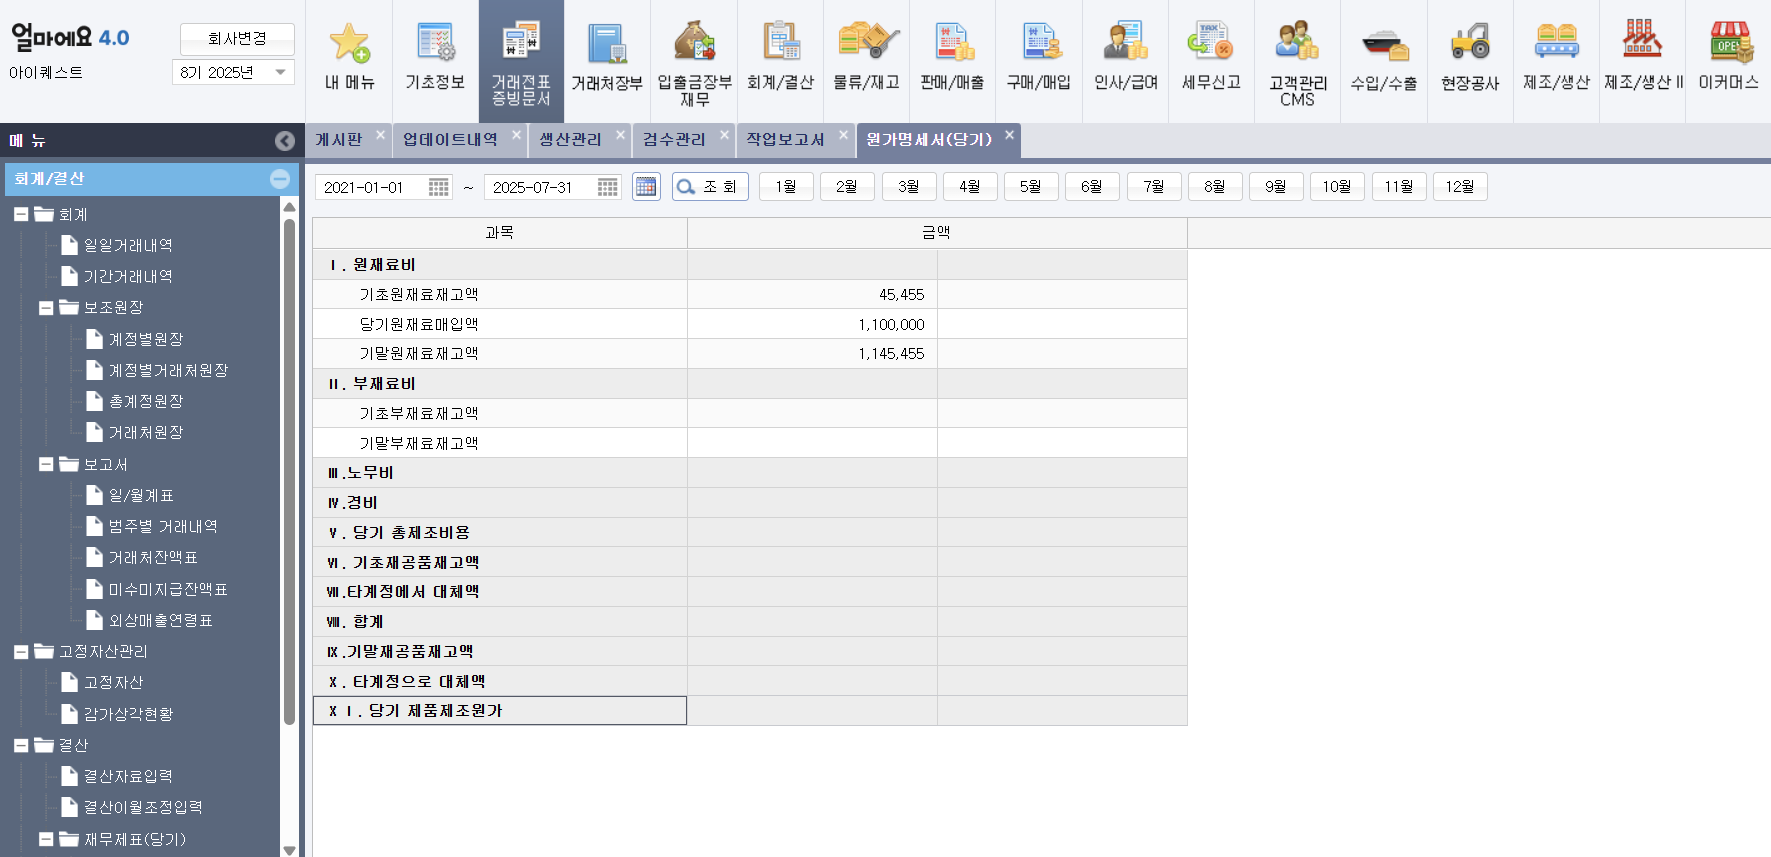The width and height of the screenshot is (1771, 857).
Task: Open 미수미지급잔액표 report
Action: [x=168, y=590]
